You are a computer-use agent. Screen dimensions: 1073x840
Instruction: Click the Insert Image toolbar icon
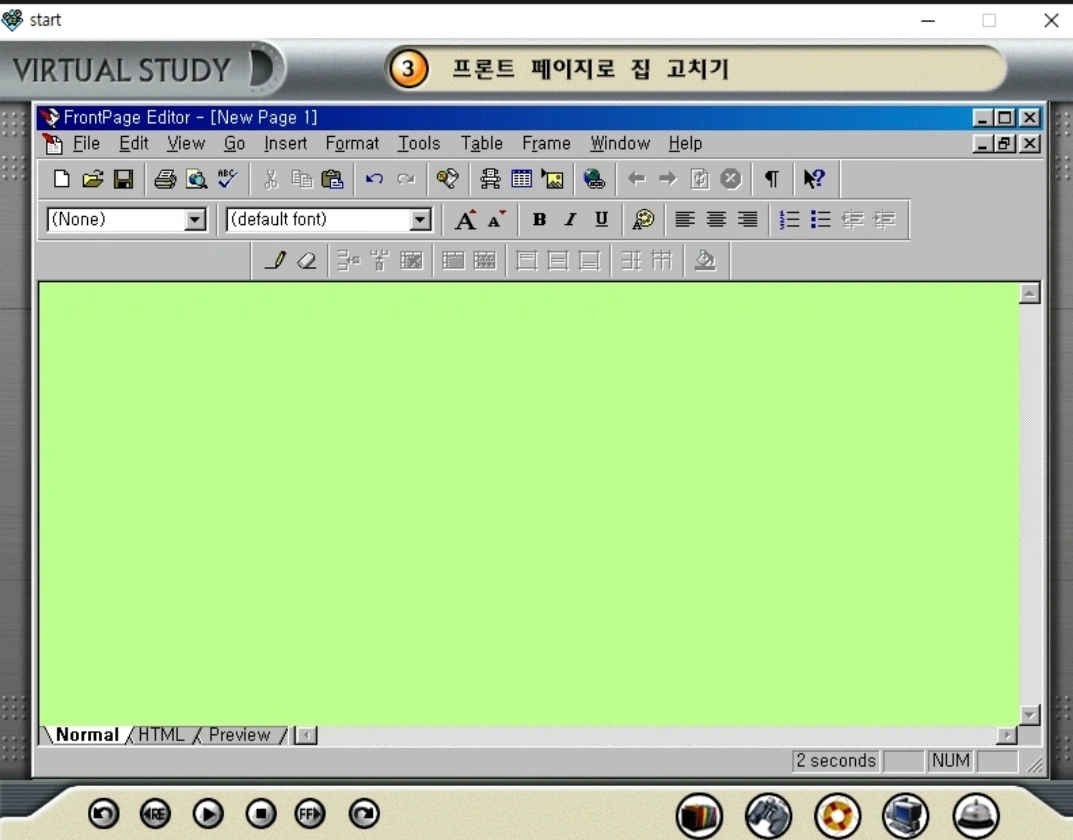(552, 179)
